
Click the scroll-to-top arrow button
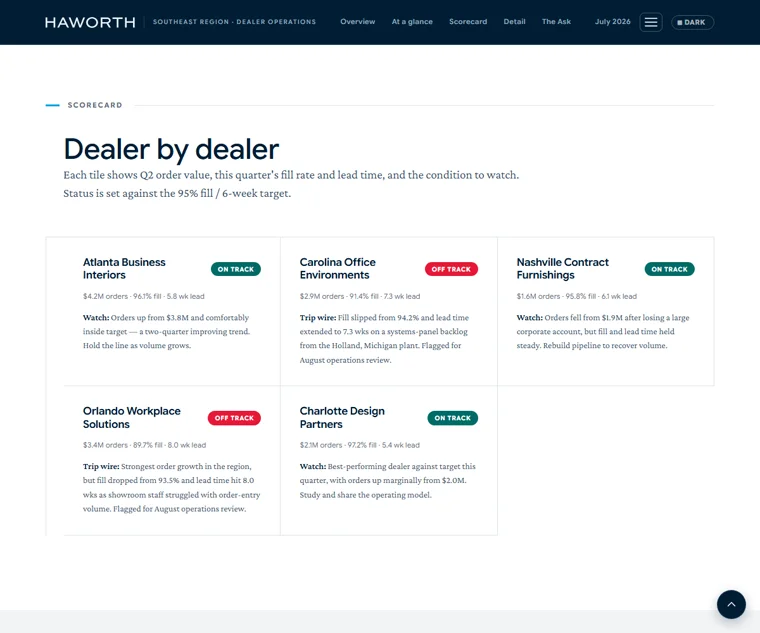click(731, 604)
